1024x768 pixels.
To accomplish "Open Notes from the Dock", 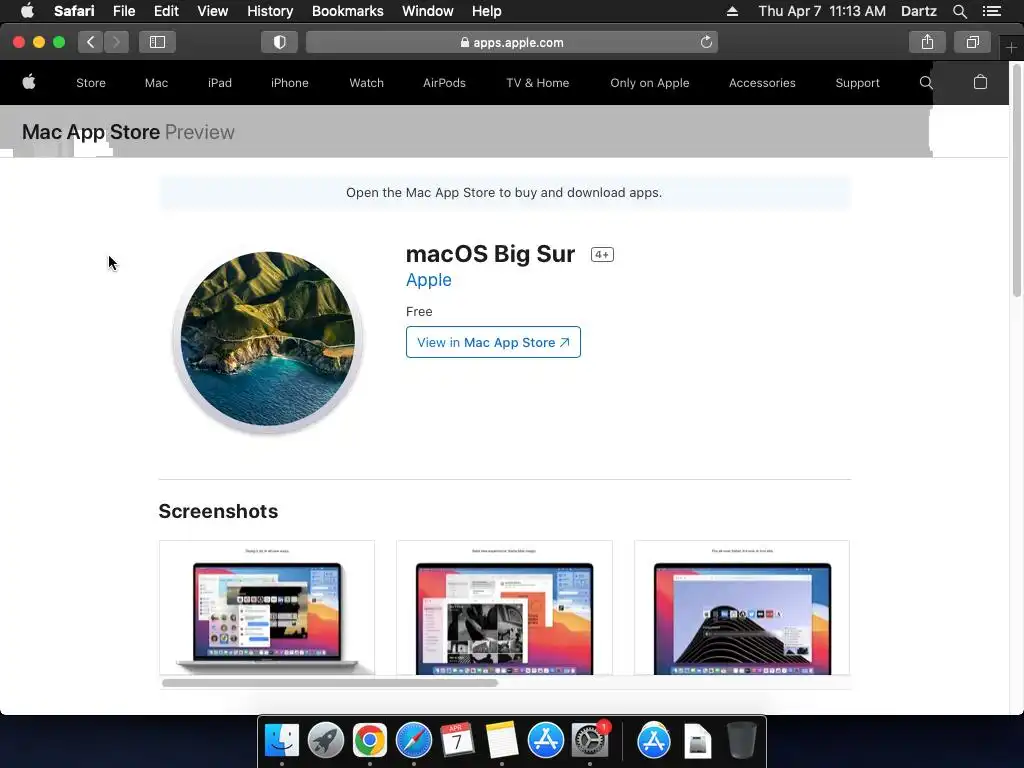I will coord(502,741).
